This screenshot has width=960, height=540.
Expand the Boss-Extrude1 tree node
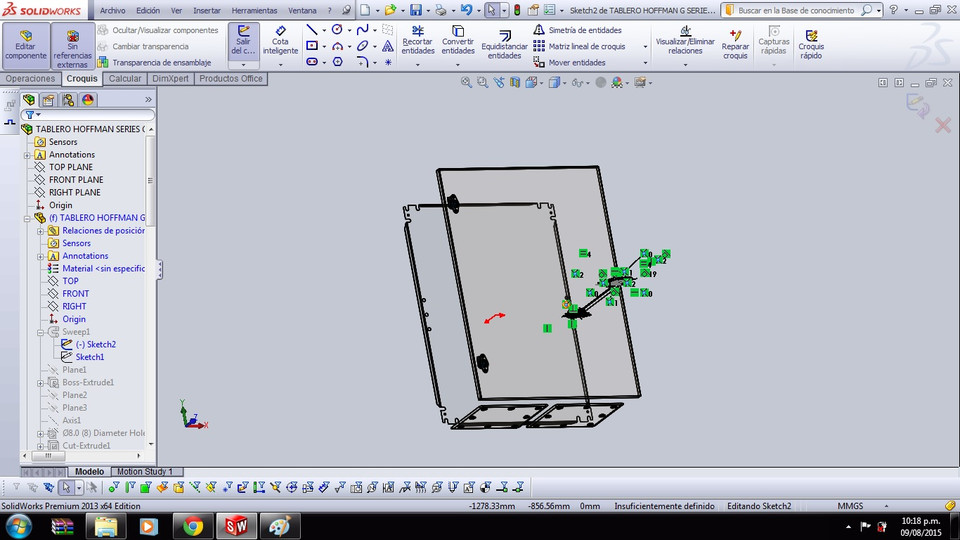40,382
